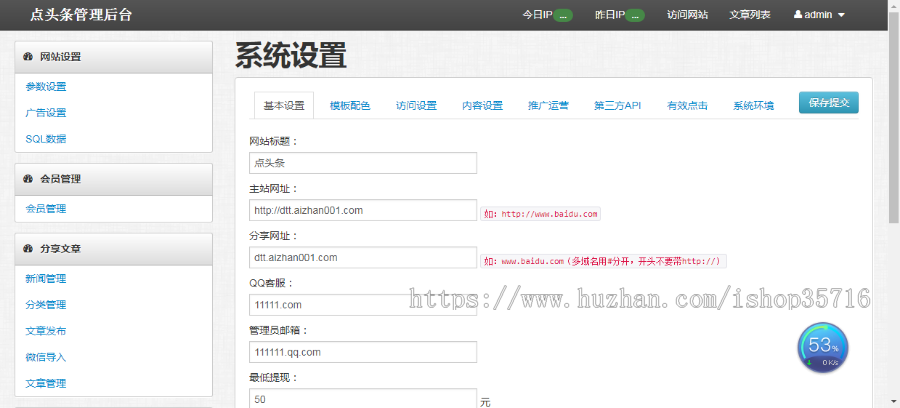Open 文章发布 in the sidebar
Screen dimensions: 900x408
[46, 331]
